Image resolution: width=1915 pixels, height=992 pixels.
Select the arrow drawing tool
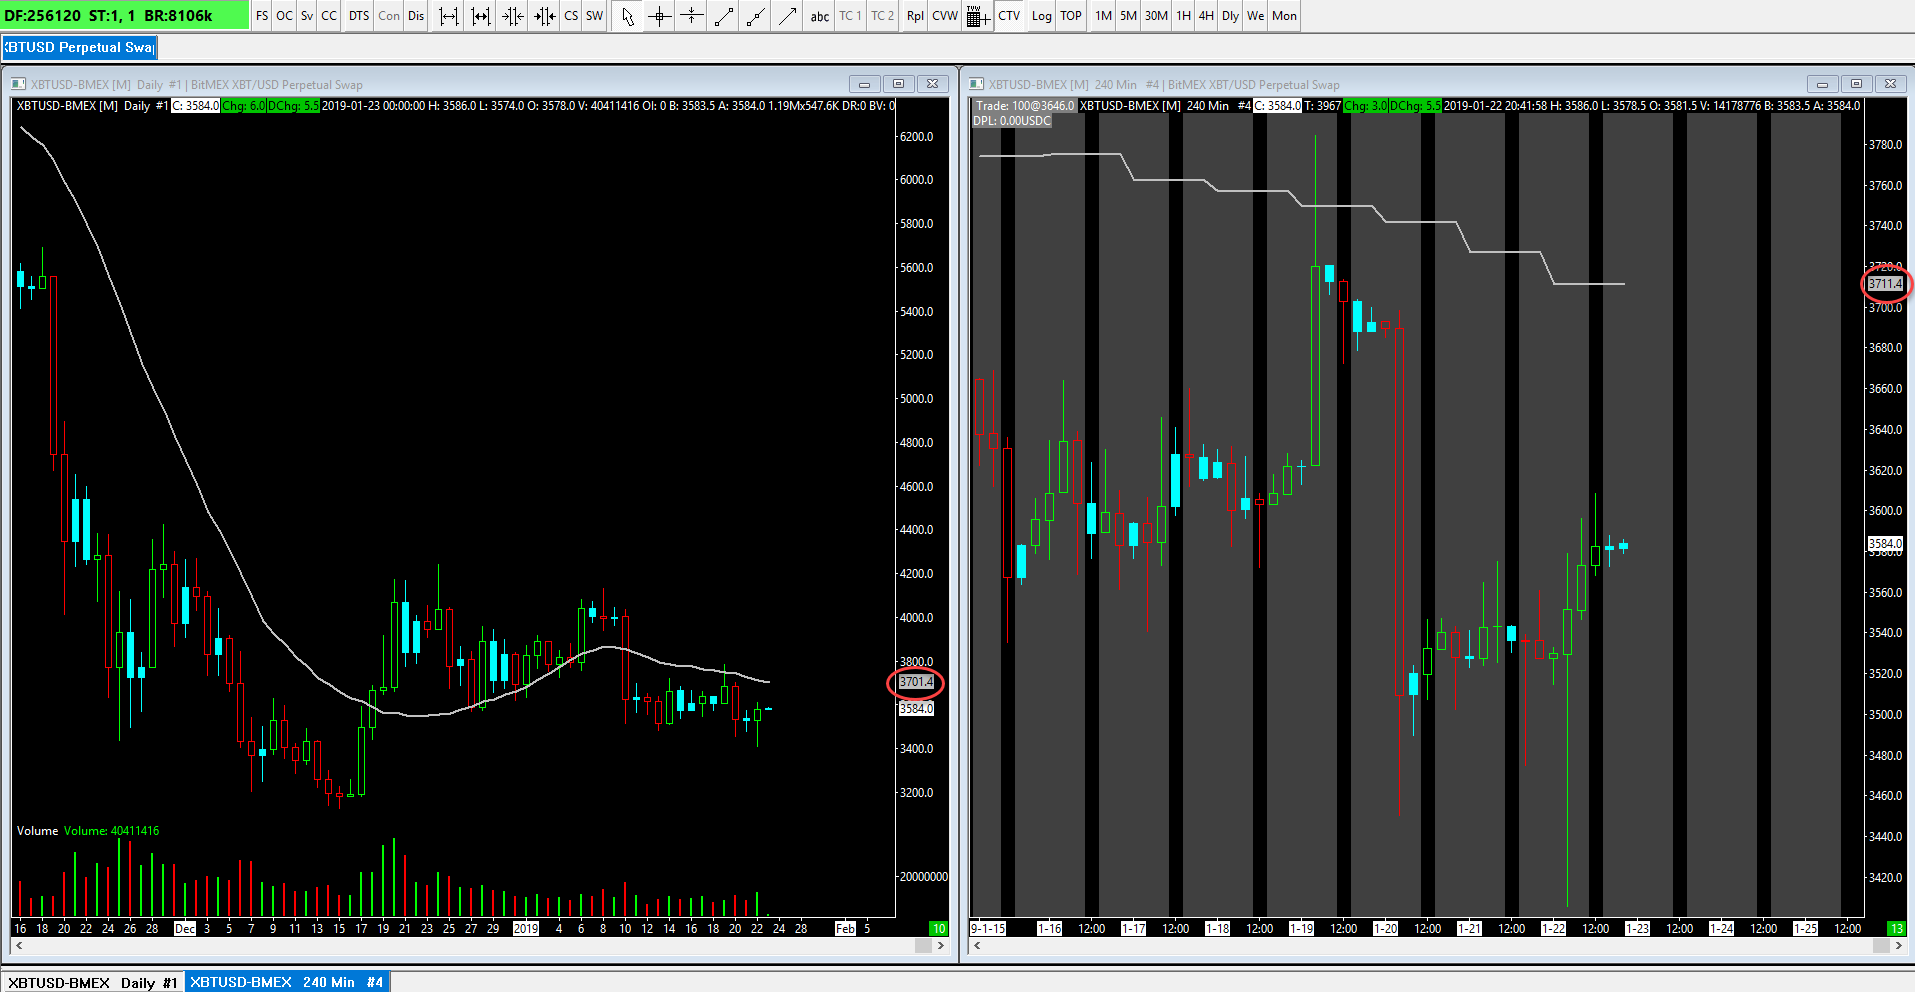click(x=788, y=16)
